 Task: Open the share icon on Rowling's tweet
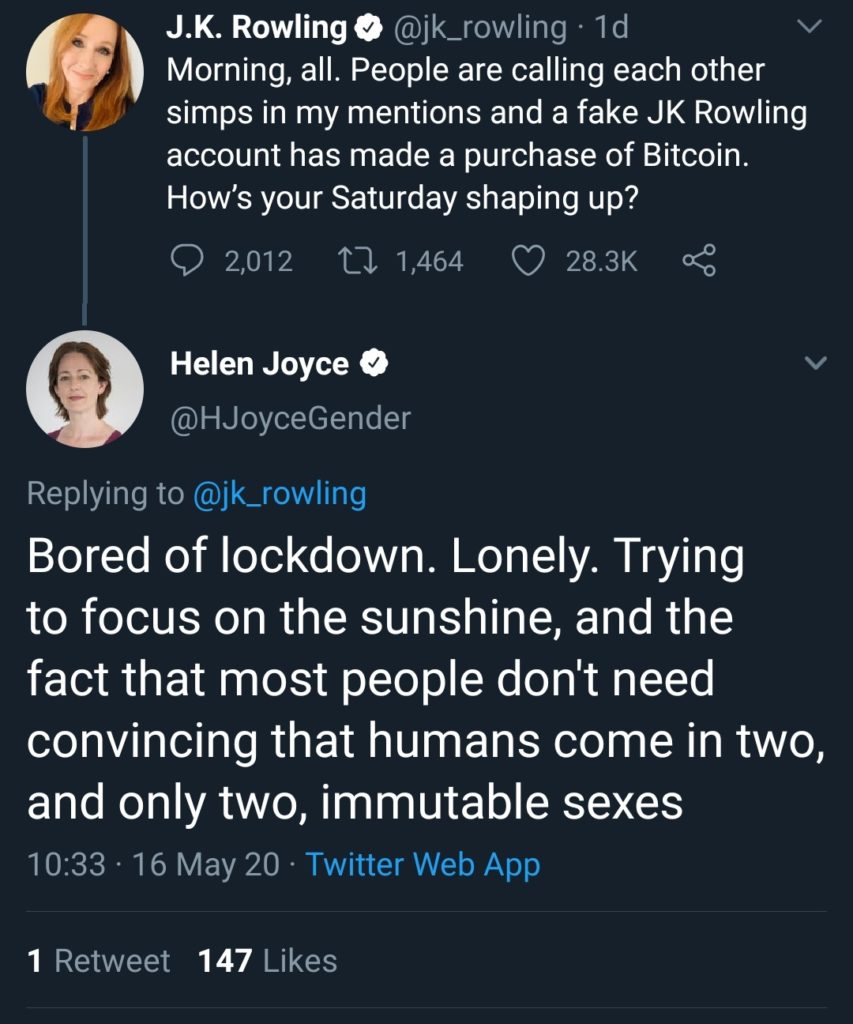pyautogui.click(x=700, y=261)
